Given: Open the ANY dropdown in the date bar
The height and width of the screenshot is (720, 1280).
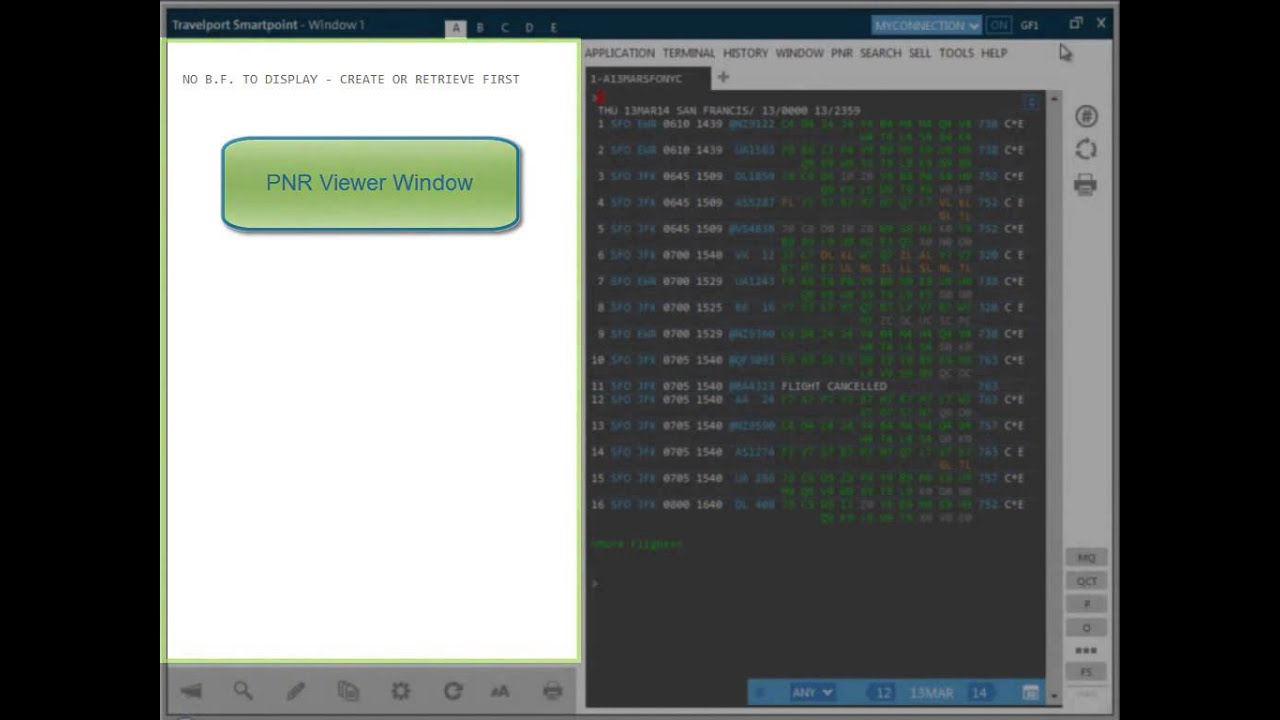Looking at the screenshot, I should 812,692.
